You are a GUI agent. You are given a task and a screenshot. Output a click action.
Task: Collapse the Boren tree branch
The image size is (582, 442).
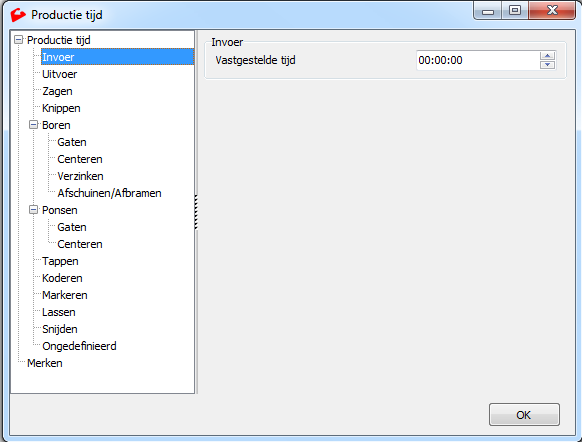coord(33,125)
